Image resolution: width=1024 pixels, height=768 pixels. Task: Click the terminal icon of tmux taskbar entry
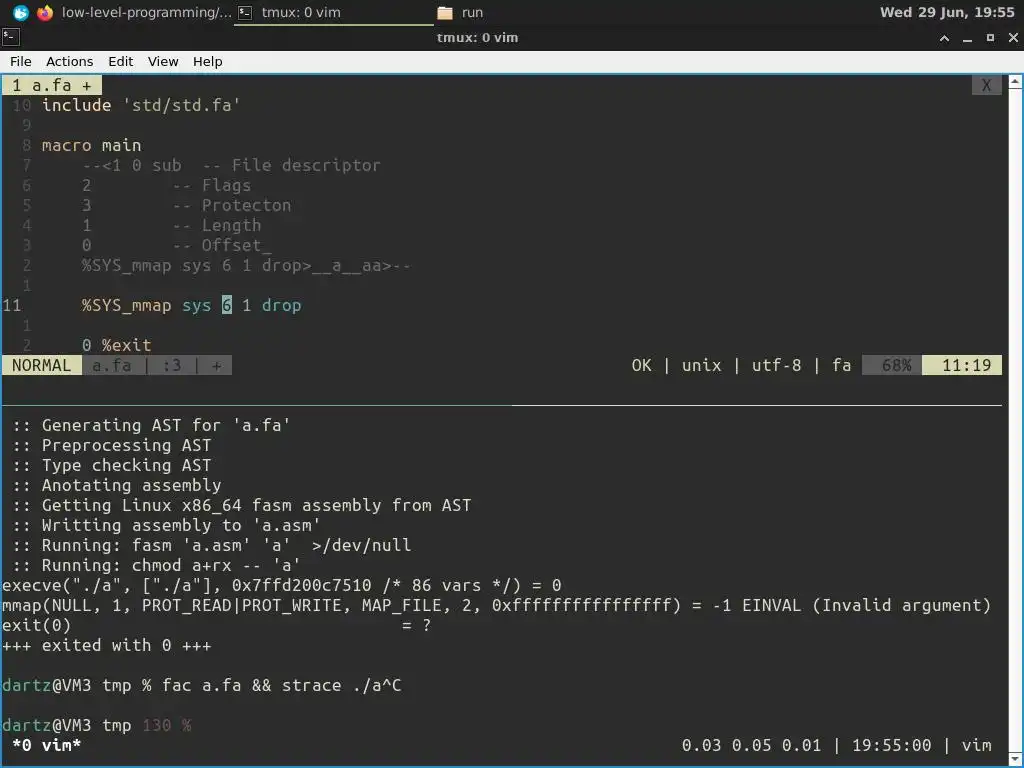pos(245,12)
